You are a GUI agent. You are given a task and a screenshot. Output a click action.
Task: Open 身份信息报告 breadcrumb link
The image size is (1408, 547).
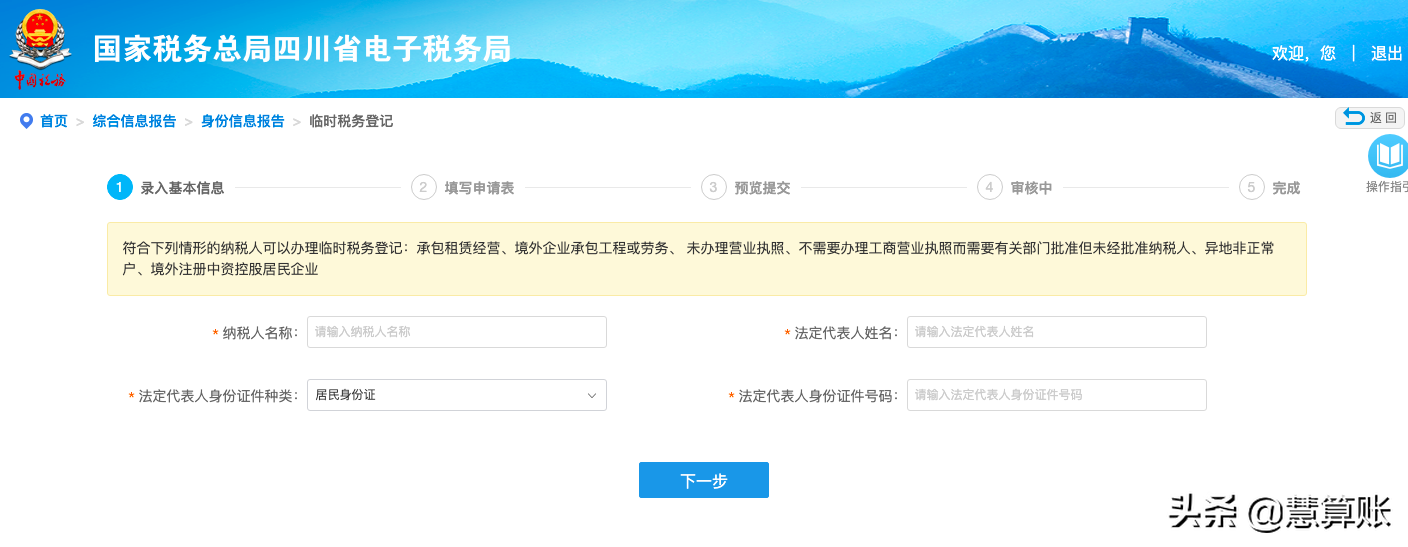pos(243,121)
